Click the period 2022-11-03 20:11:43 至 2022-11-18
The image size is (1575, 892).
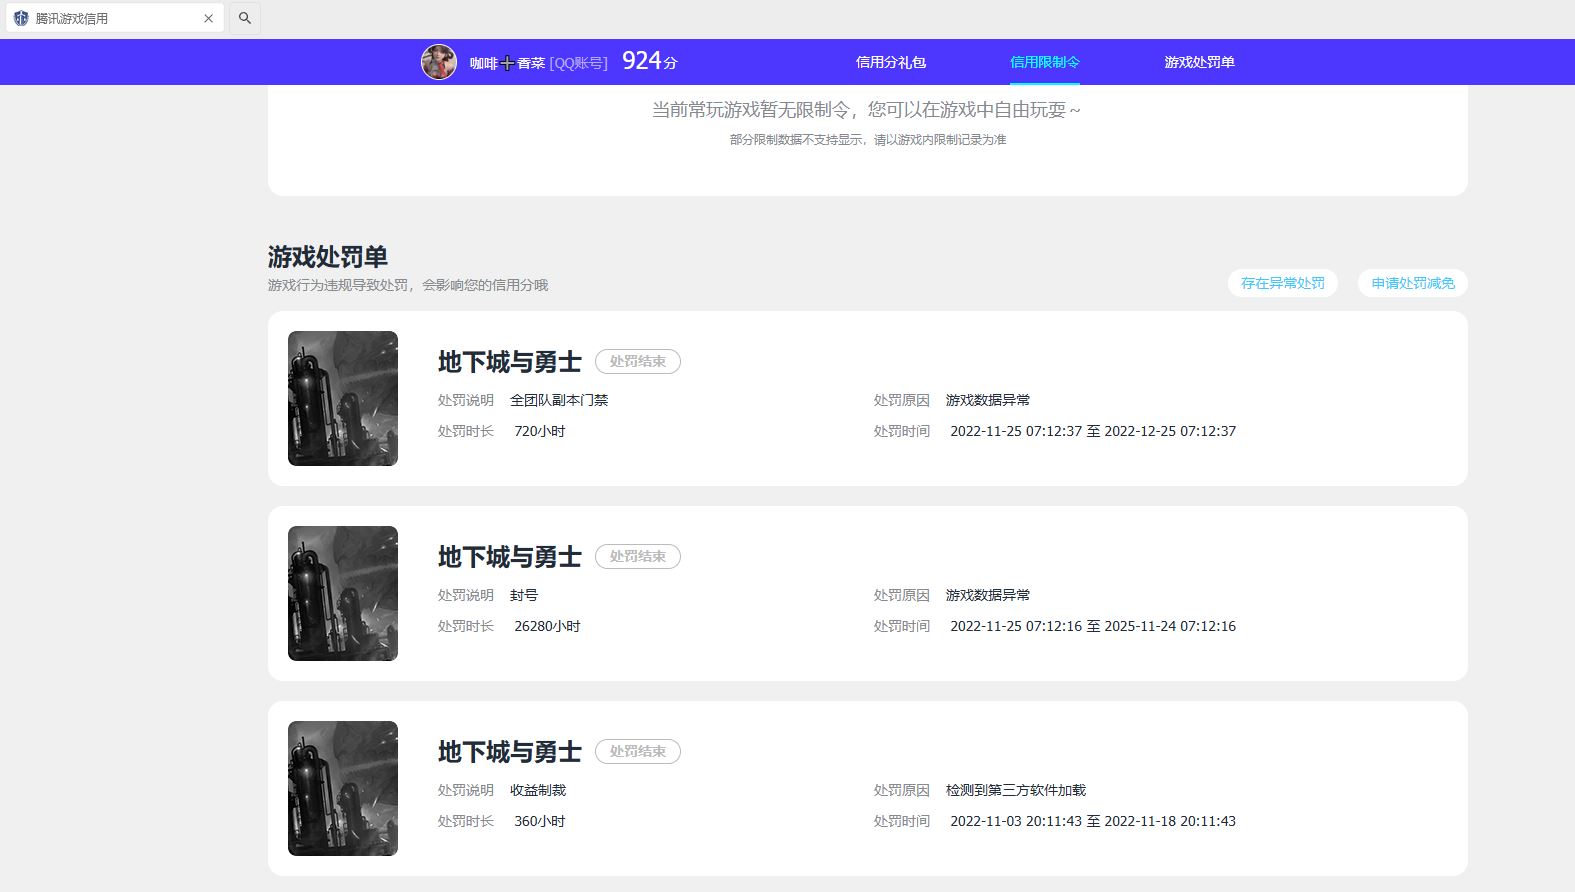click(x=1093, y=821)
